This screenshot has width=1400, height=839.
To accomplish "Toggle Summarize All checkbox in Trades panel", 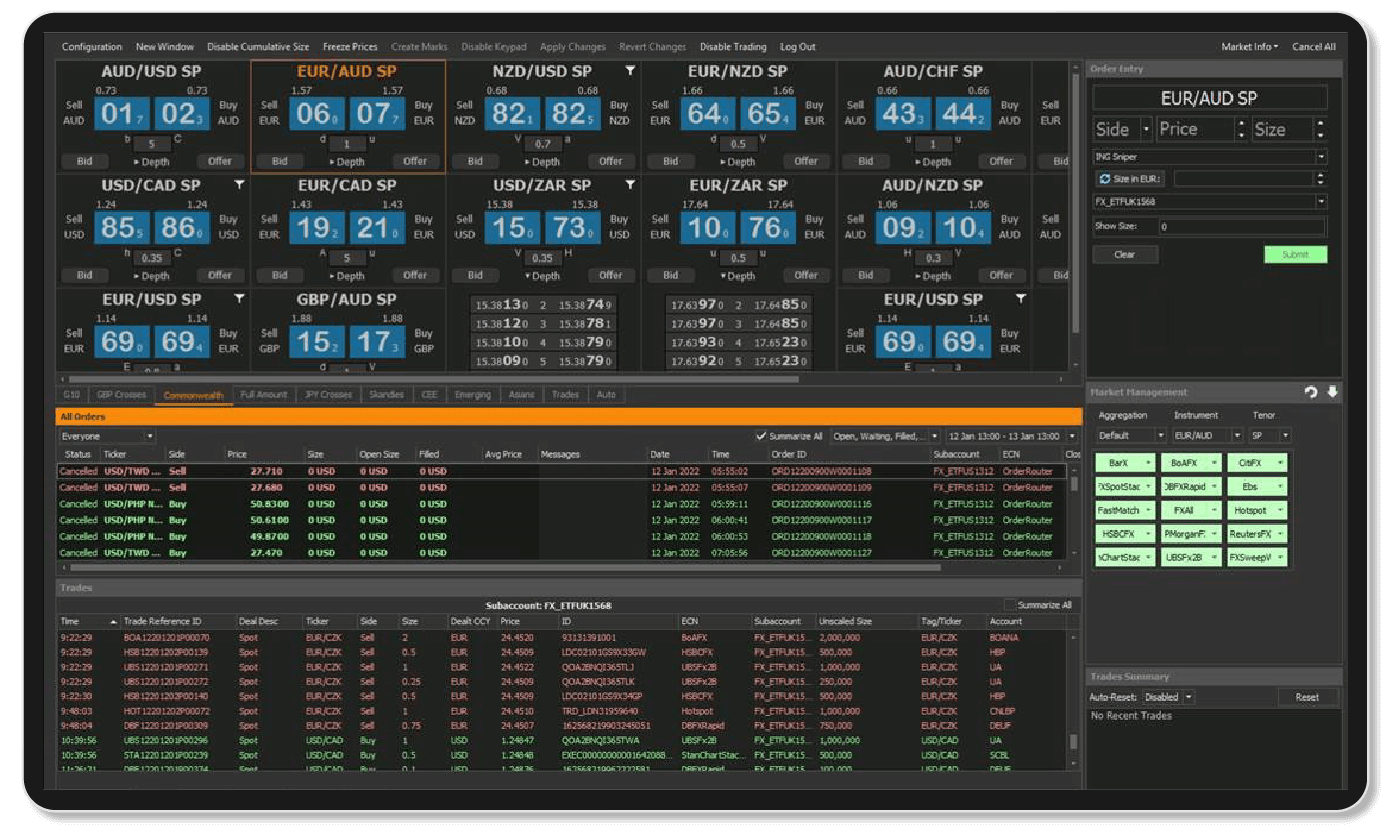I will [x=1008, y=605].
